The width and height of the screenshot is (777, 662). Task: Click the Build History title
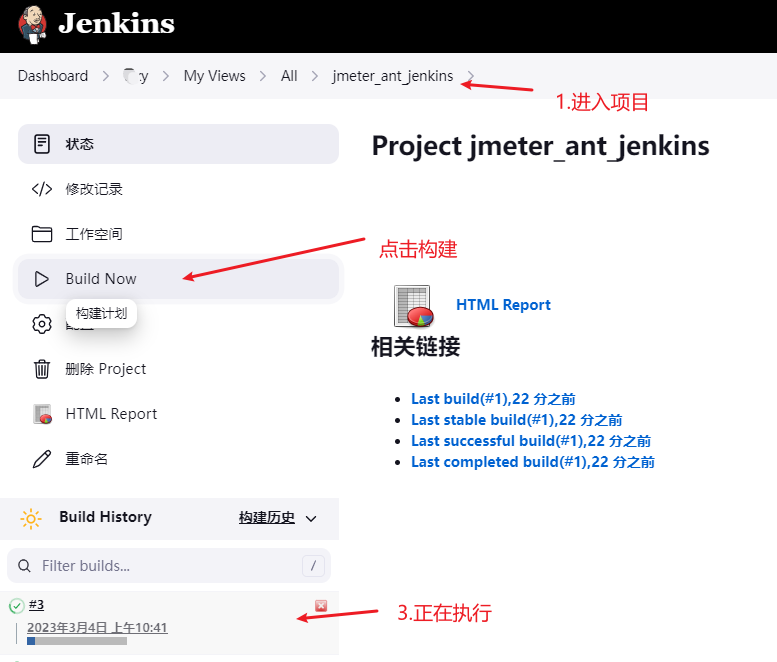click(106, 517)
